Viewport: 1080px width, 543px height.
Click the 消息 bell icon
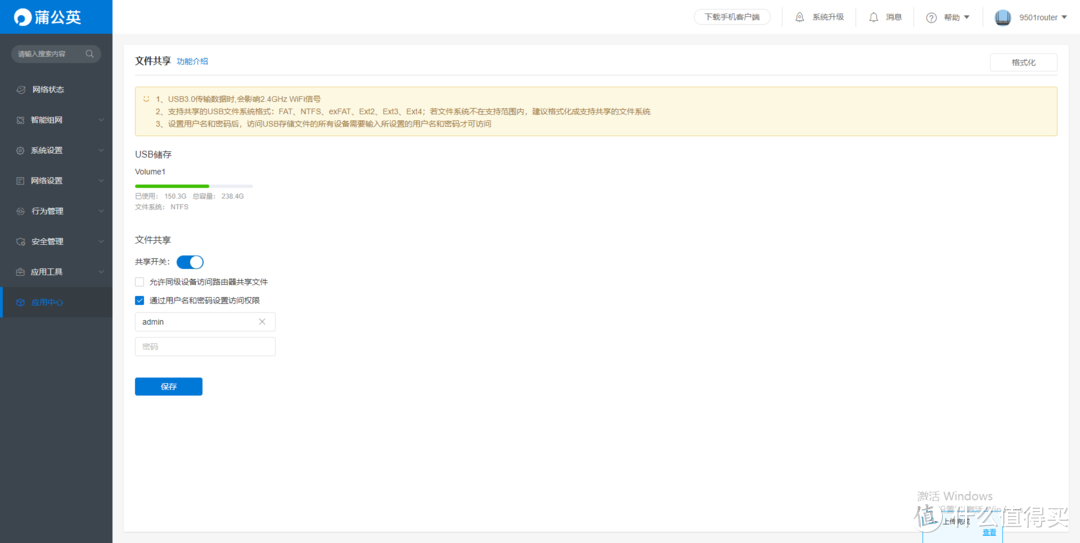[873, 17]
